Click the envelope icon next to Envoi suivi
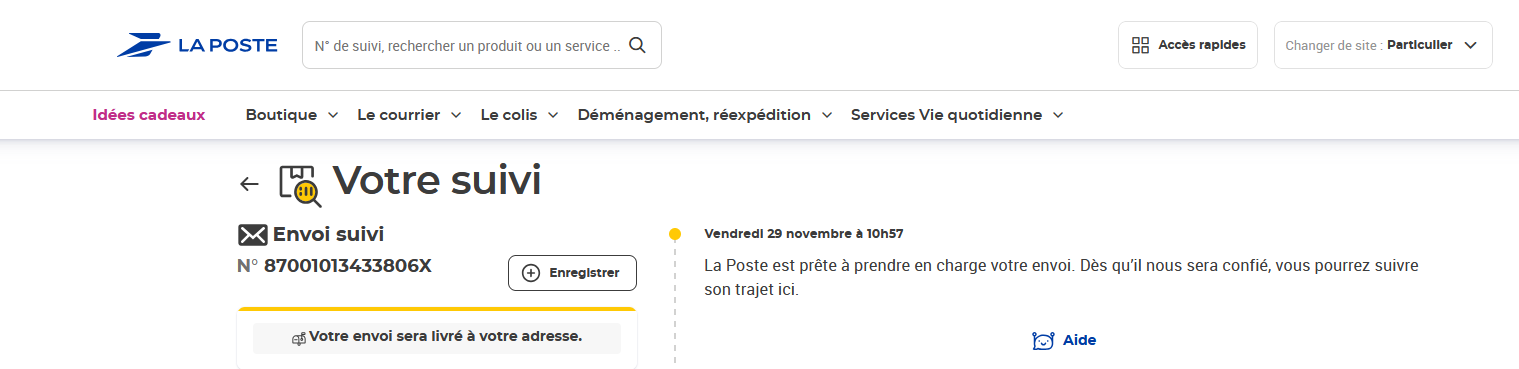 coord(252,235)
